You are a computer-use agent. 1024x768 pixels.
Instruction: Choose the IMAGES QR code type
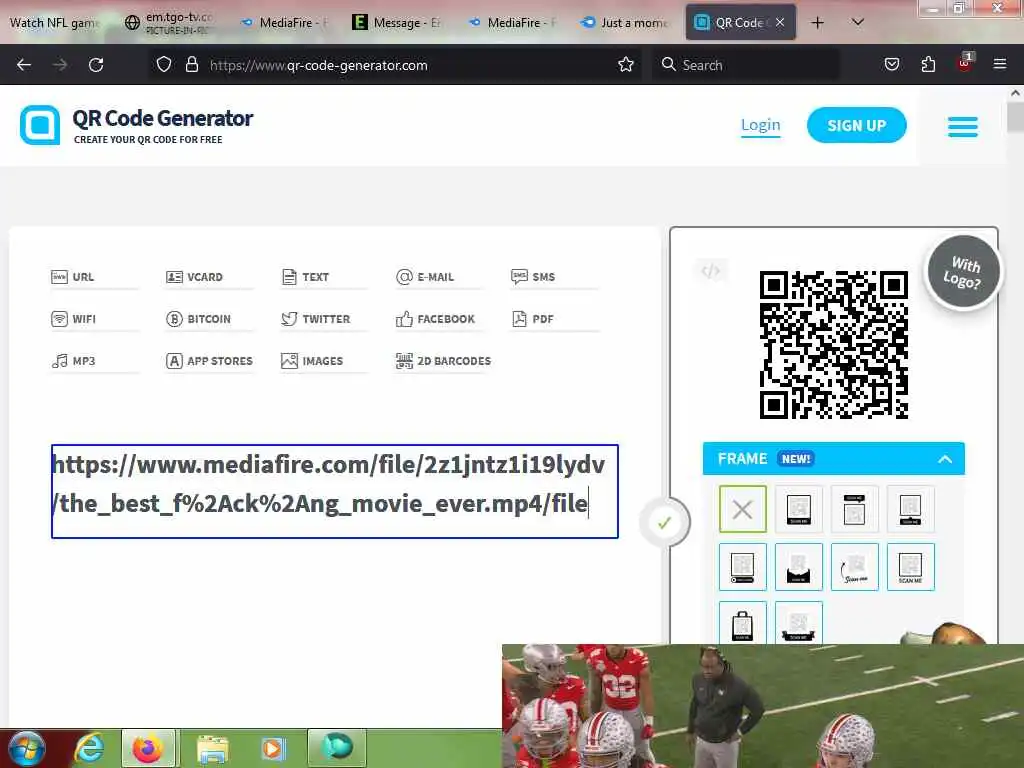[312, 360]
